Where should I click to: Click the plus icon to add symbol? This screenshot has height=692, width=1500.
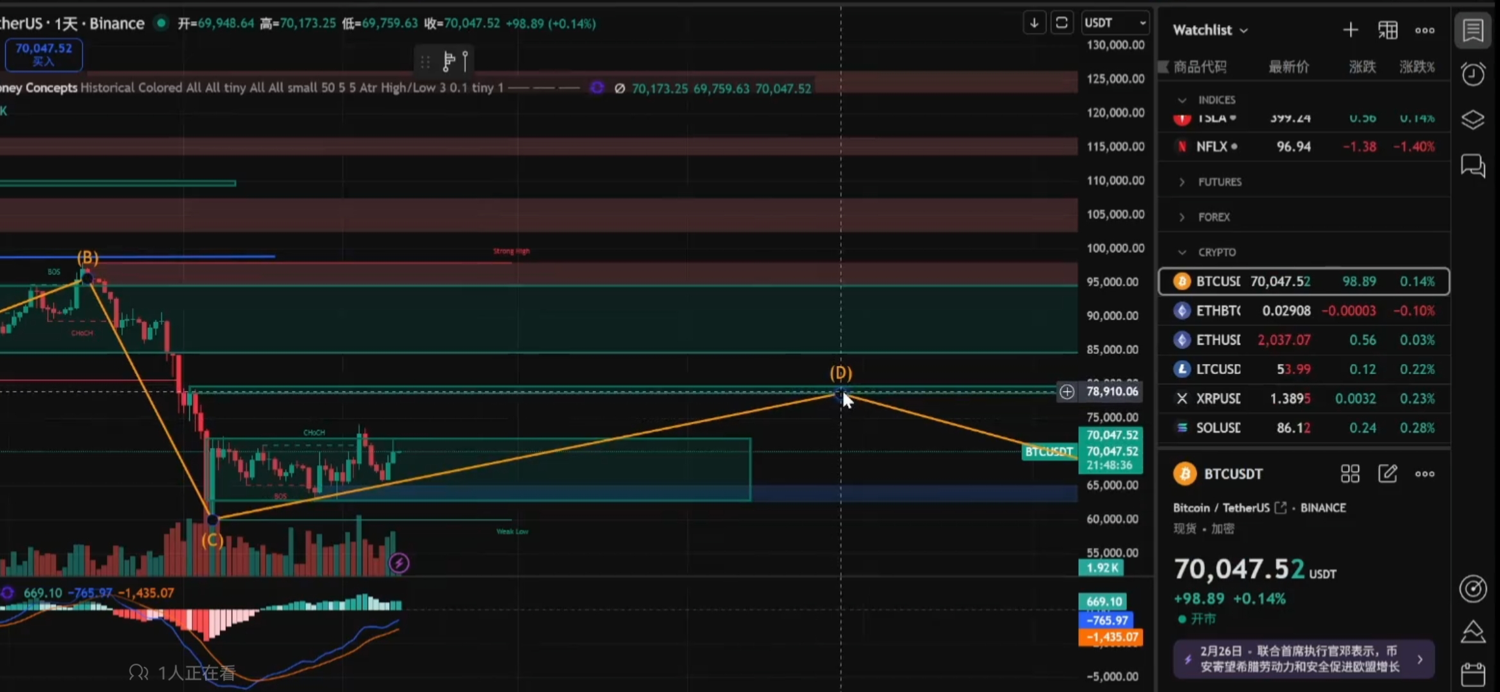click(1350, 30)
